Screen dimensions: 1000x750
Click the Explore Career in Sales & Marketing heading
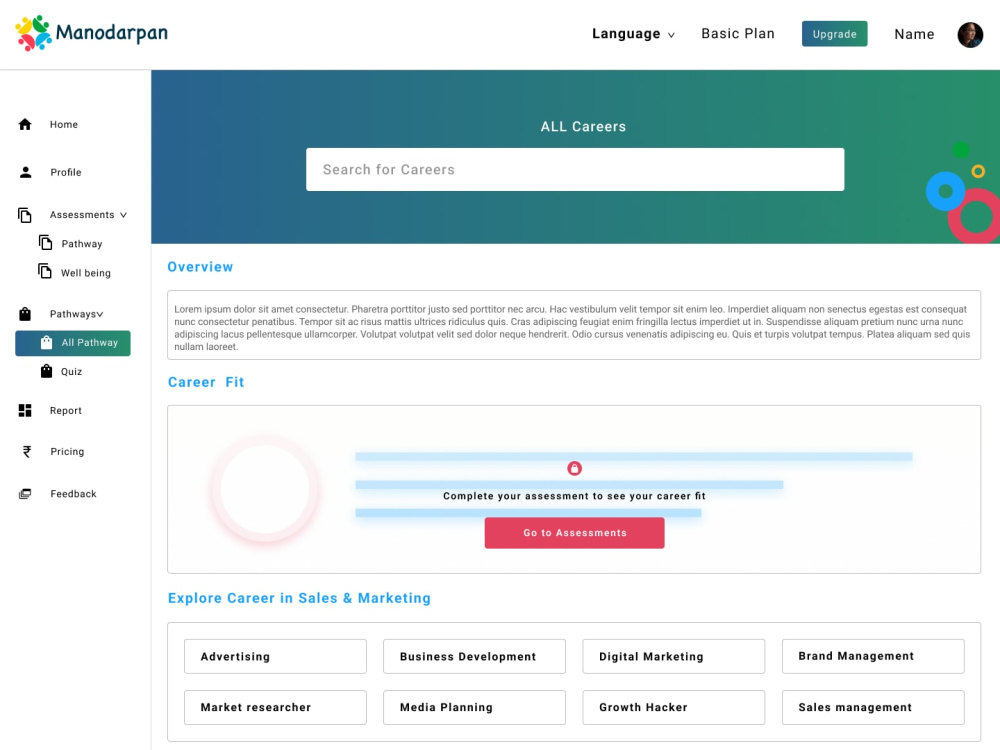299,598
